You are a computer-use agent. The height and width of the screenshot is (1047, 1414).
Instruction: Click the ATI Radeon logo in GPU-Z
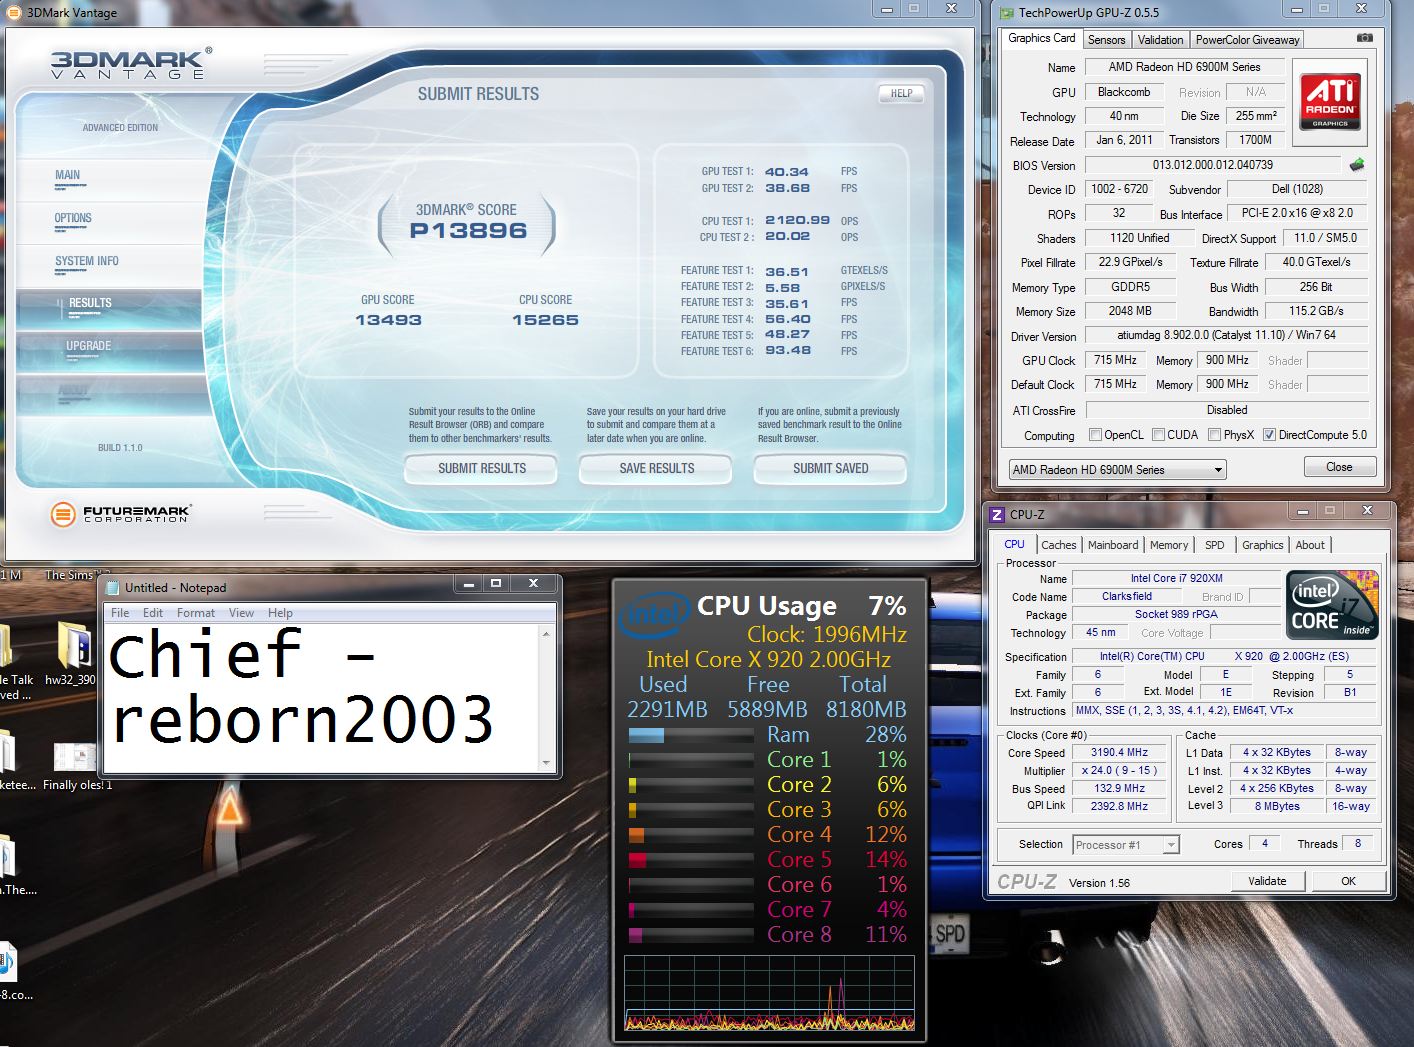[x=1330, y=100]
